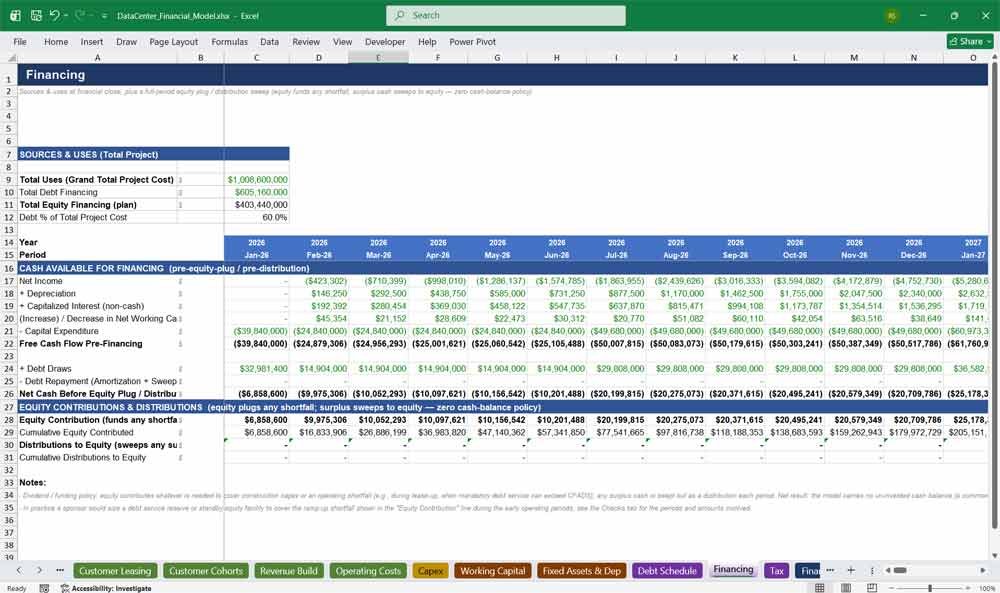Open the Help ribbon tab

tap(427, 41)
